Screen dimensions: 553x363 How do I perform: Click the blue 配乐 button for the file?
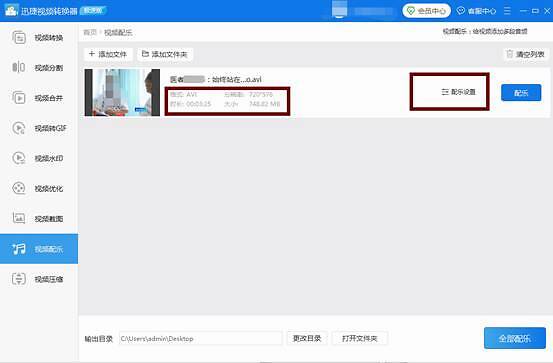coord(521,92)
